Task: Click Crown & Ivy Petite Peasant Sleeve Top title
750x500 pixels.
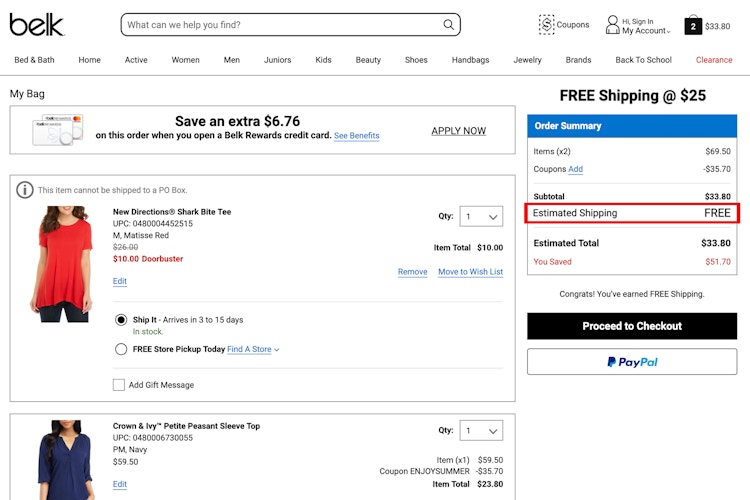Action: (186, 426)
